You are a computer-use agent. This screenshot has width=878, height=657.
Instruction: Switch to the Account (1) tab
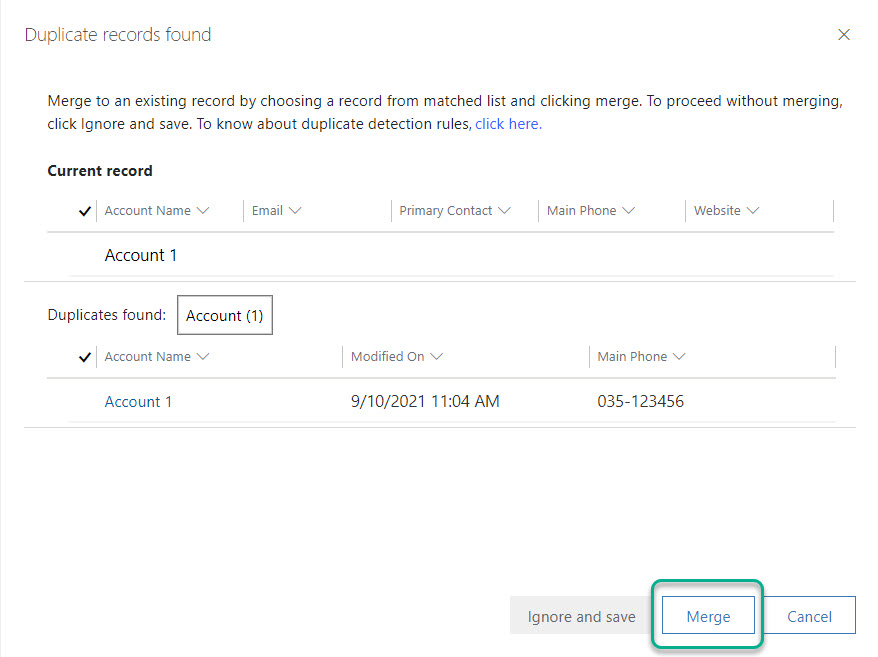(225, 316)
